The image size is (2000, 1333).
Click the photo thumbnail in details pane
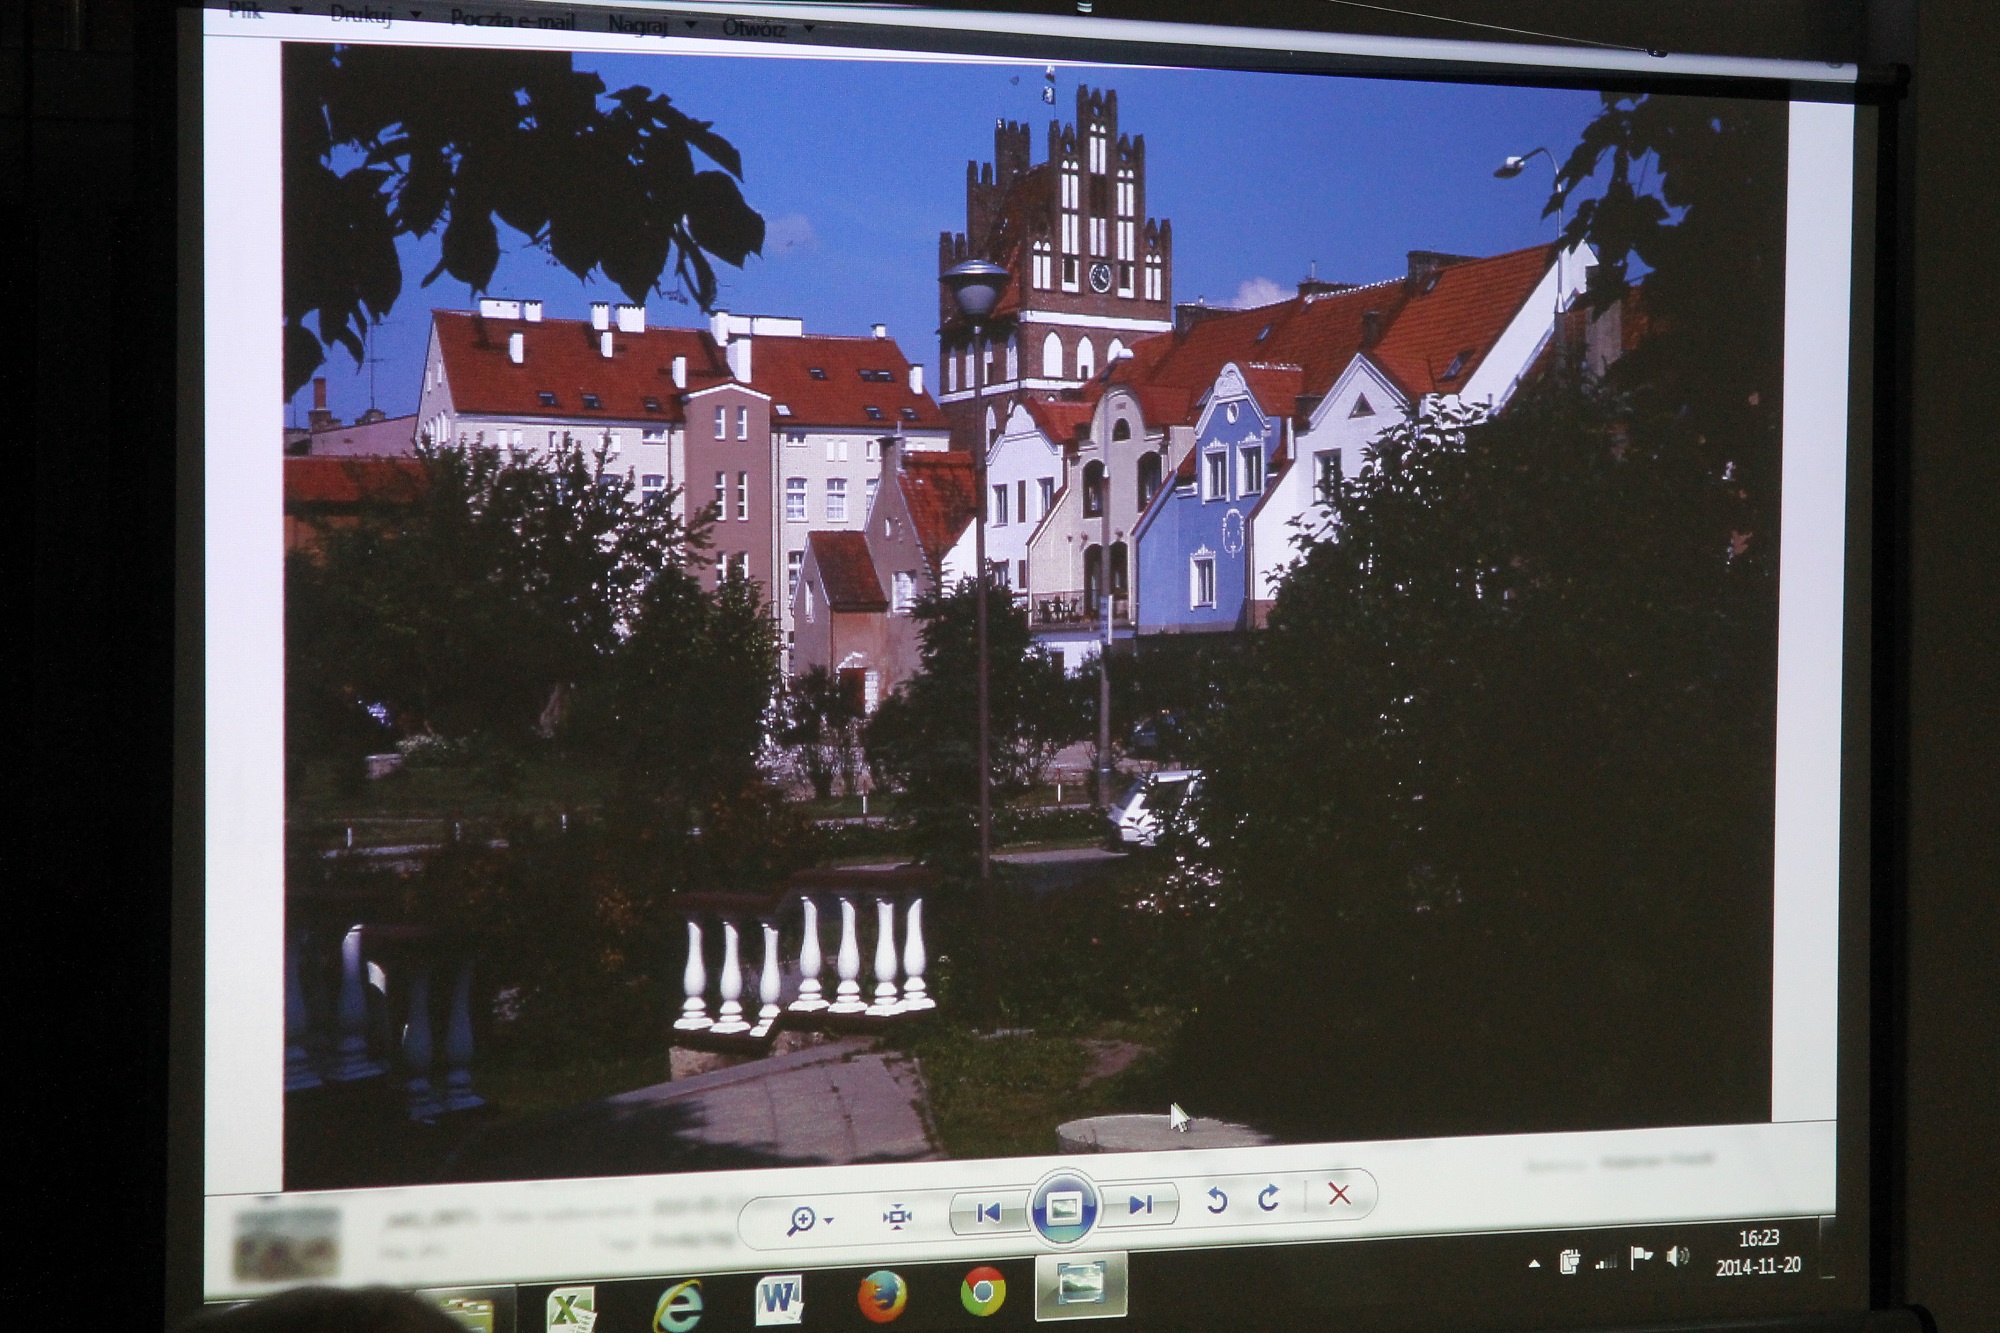pyautogui.click(x=285, y=1245)
